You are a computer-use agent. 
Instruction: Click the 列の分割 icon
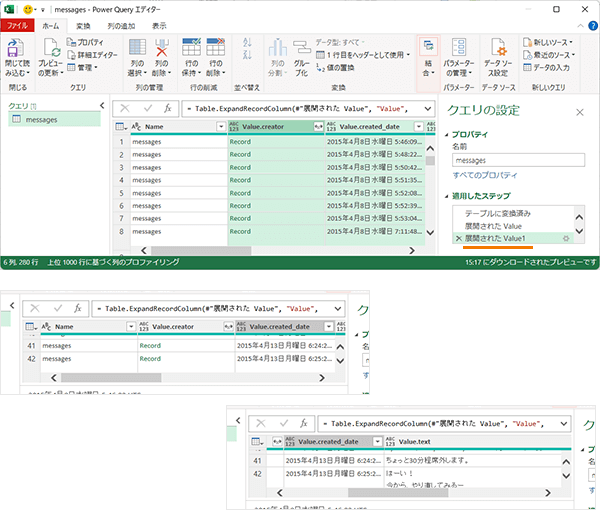278,47
